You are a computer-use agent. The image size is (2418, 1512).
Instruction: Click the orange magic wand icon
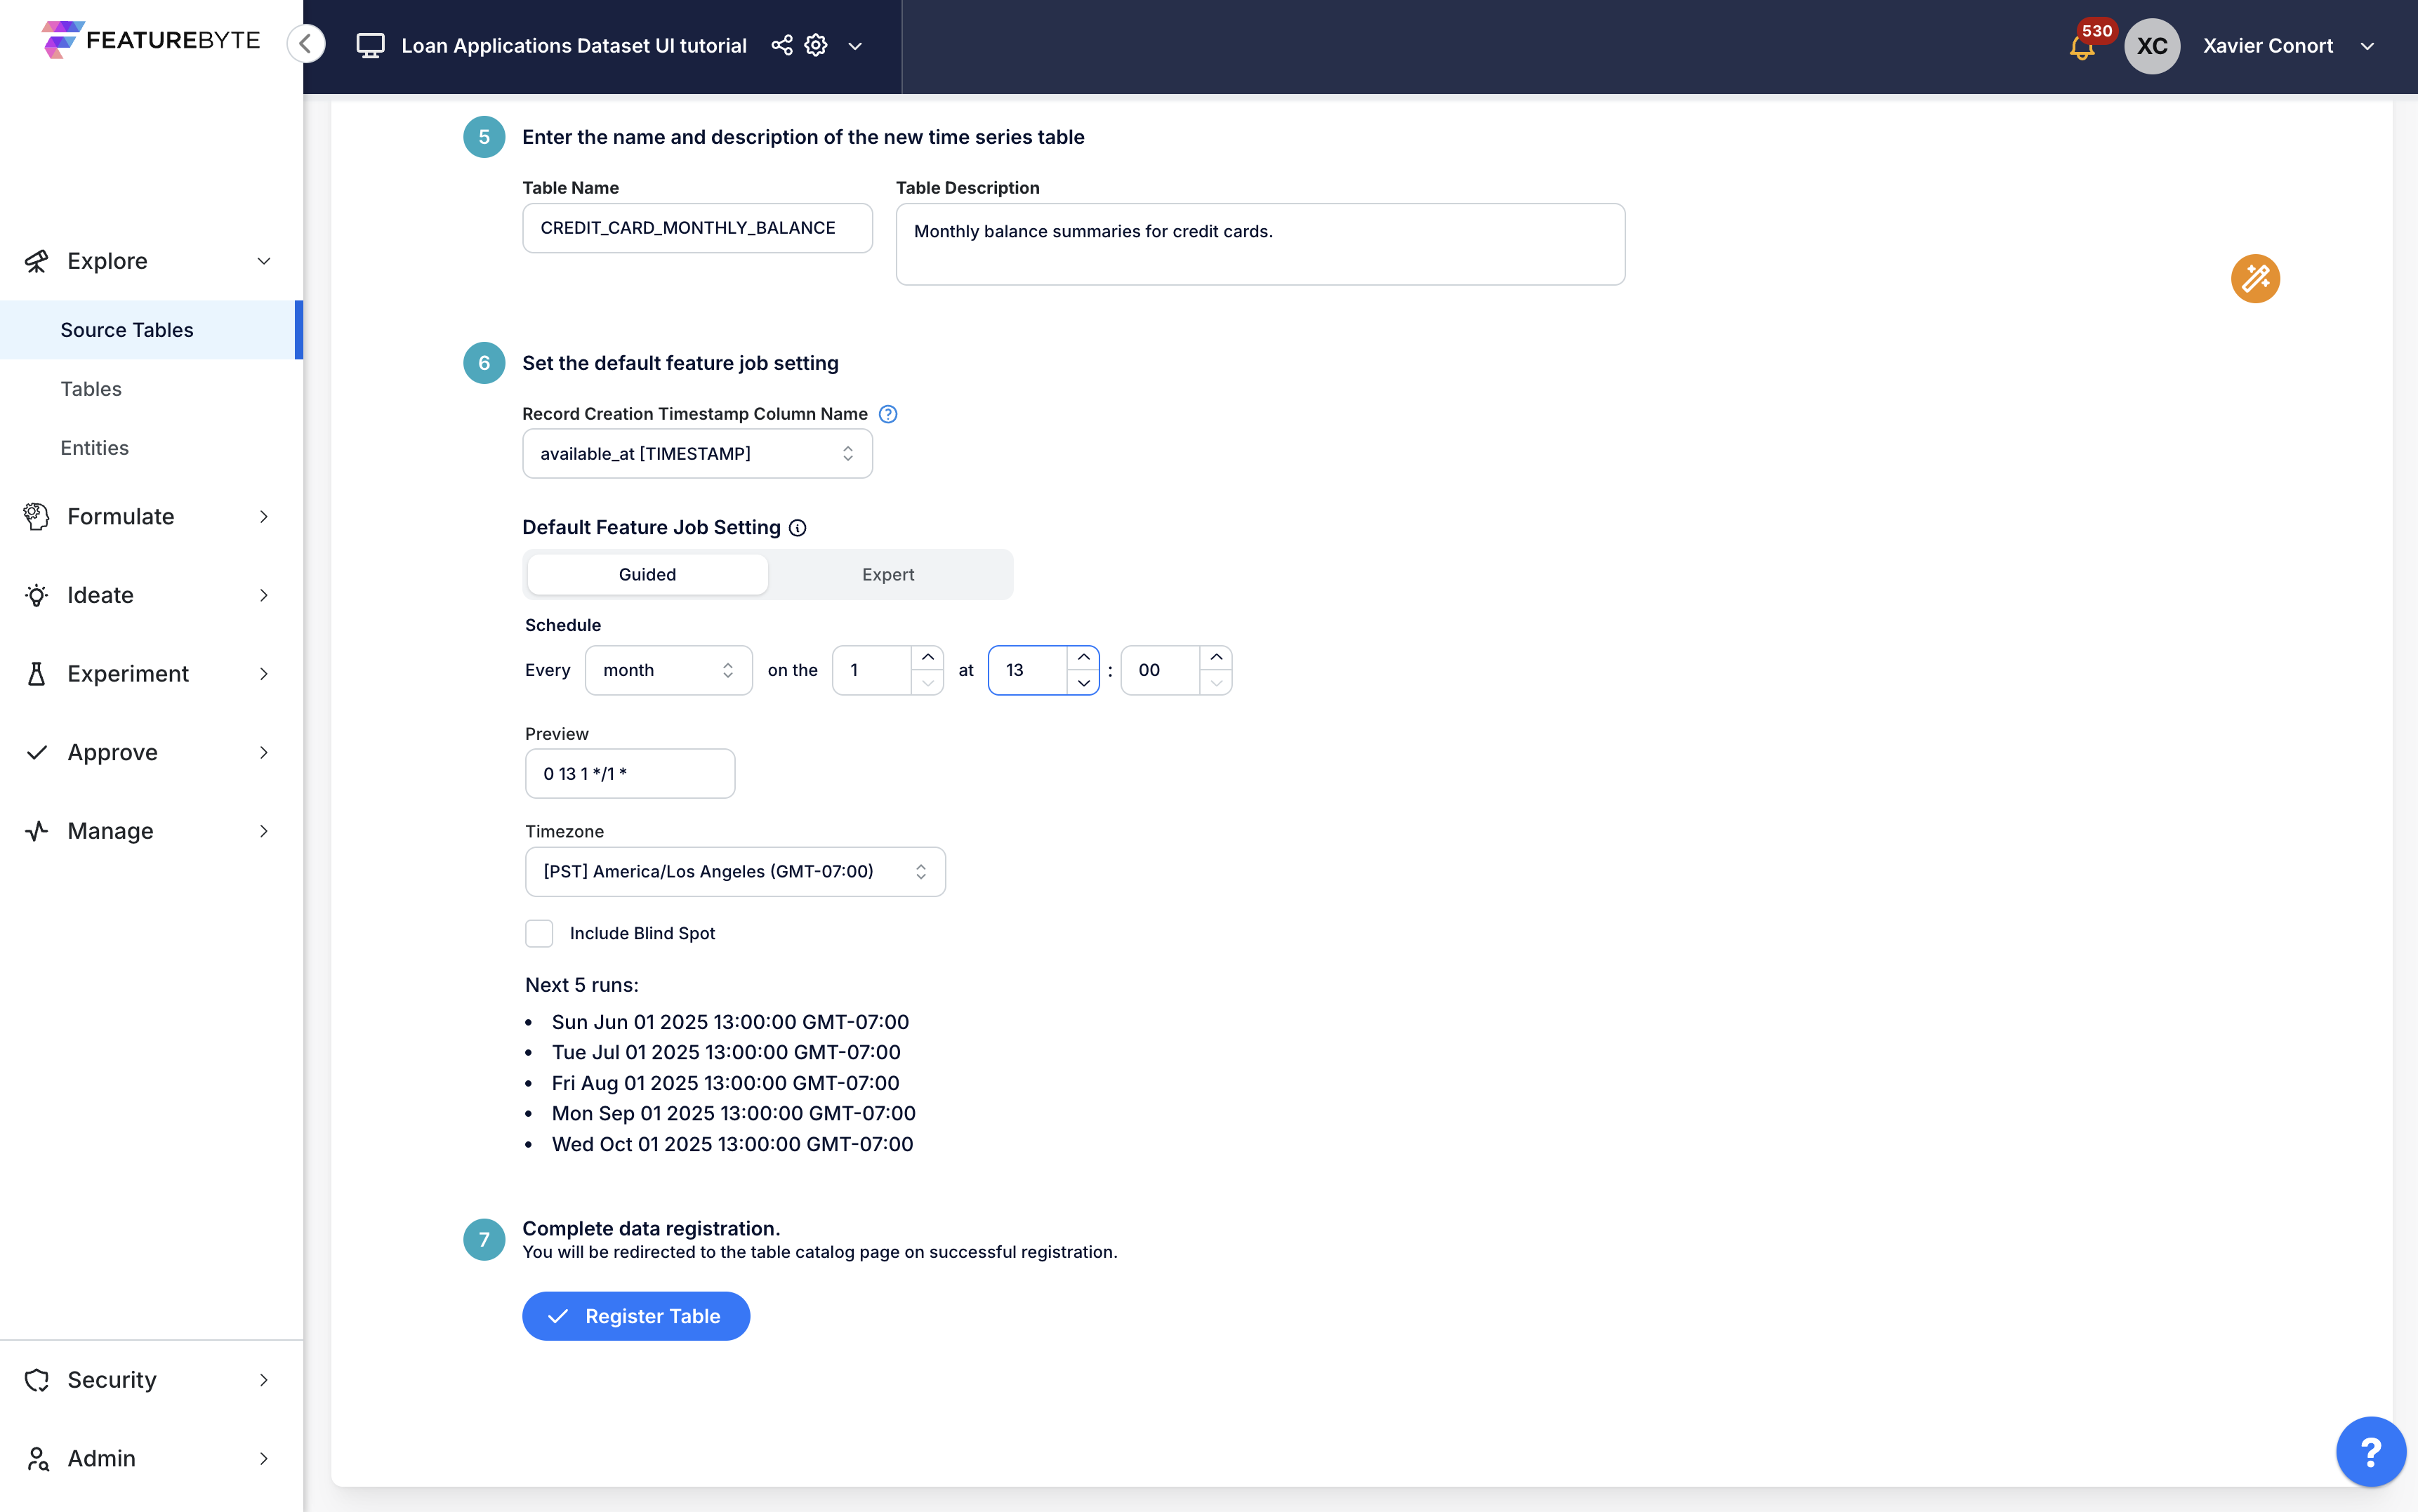click(x=2255, y=278)
